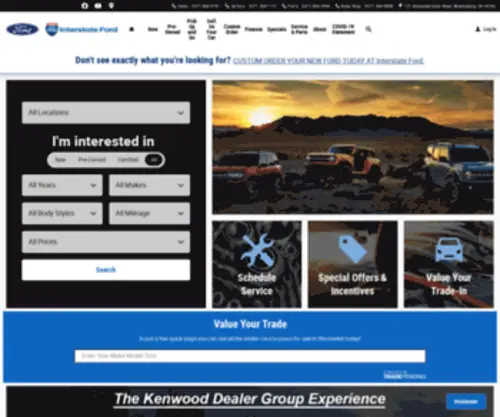This screenshot has width=500, height=417.
Task: Click the TradePending logo
Action: (405, 375)
